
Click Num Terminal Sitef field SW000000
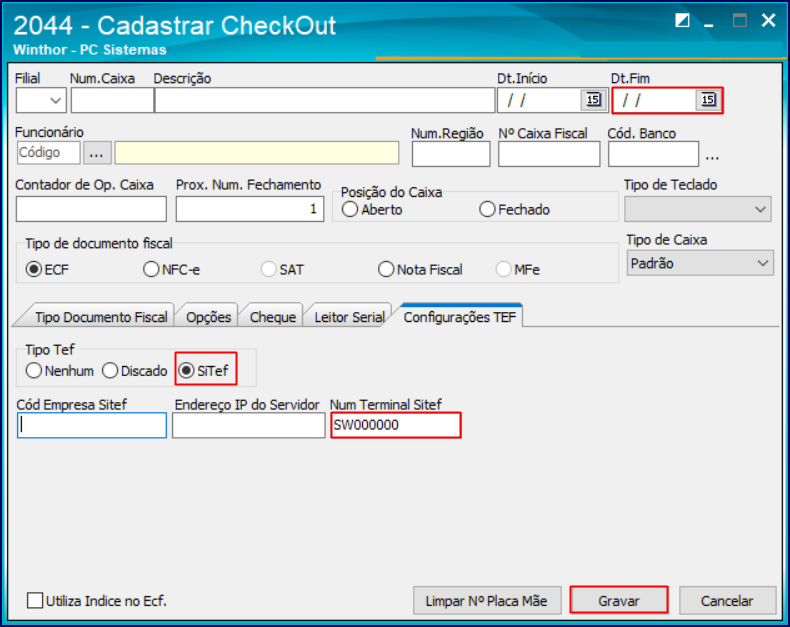[x=396, y=425]
